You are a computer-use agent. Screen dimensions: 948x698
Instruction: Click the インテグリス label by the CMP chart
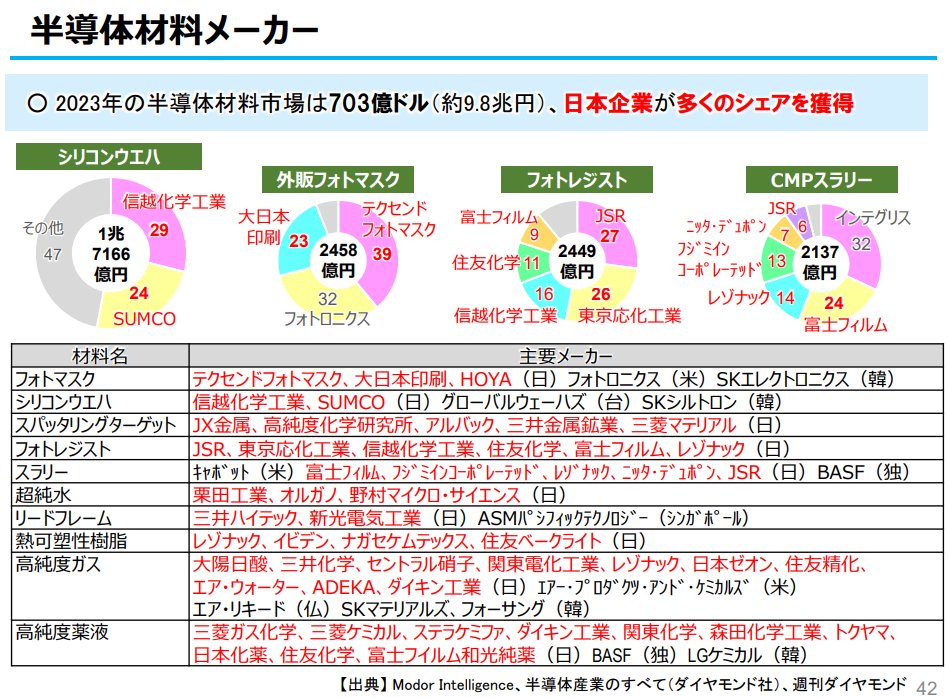[873, 217]
